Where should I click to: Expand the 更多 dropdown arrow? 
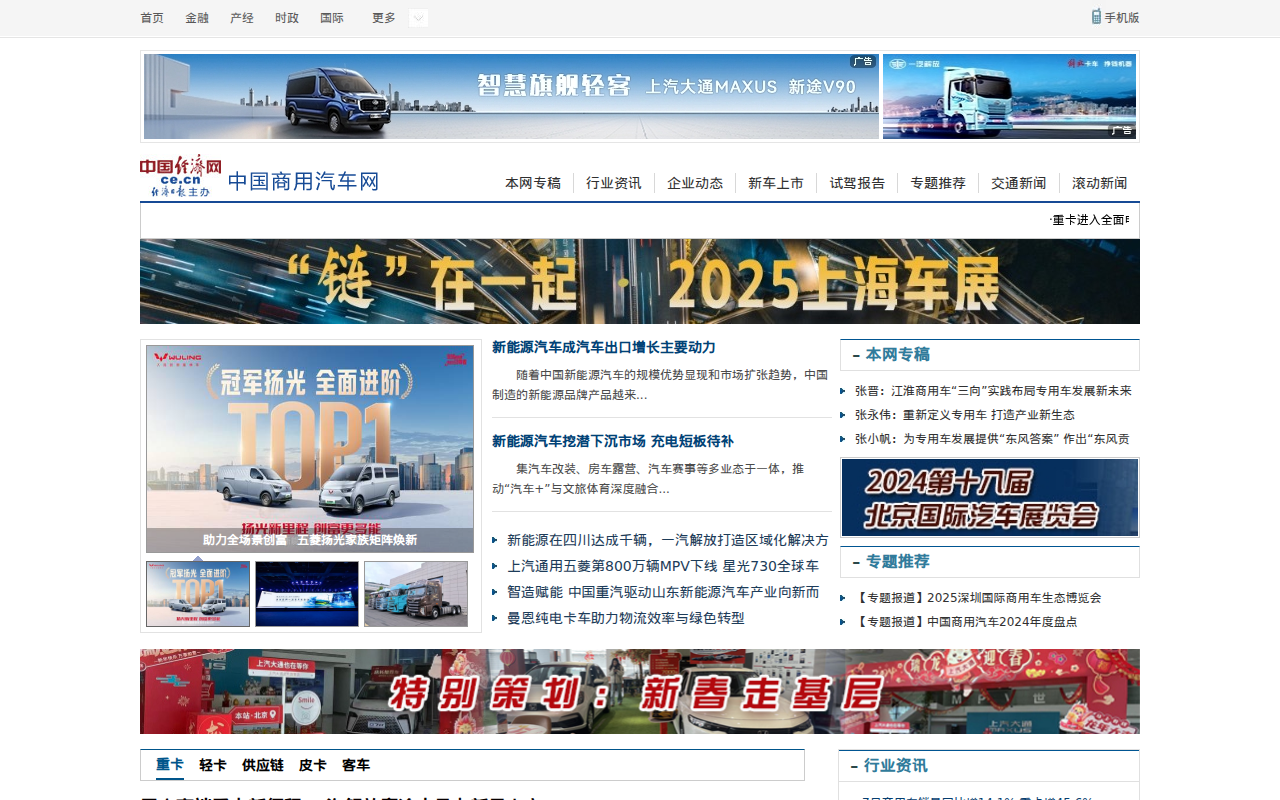418,18
